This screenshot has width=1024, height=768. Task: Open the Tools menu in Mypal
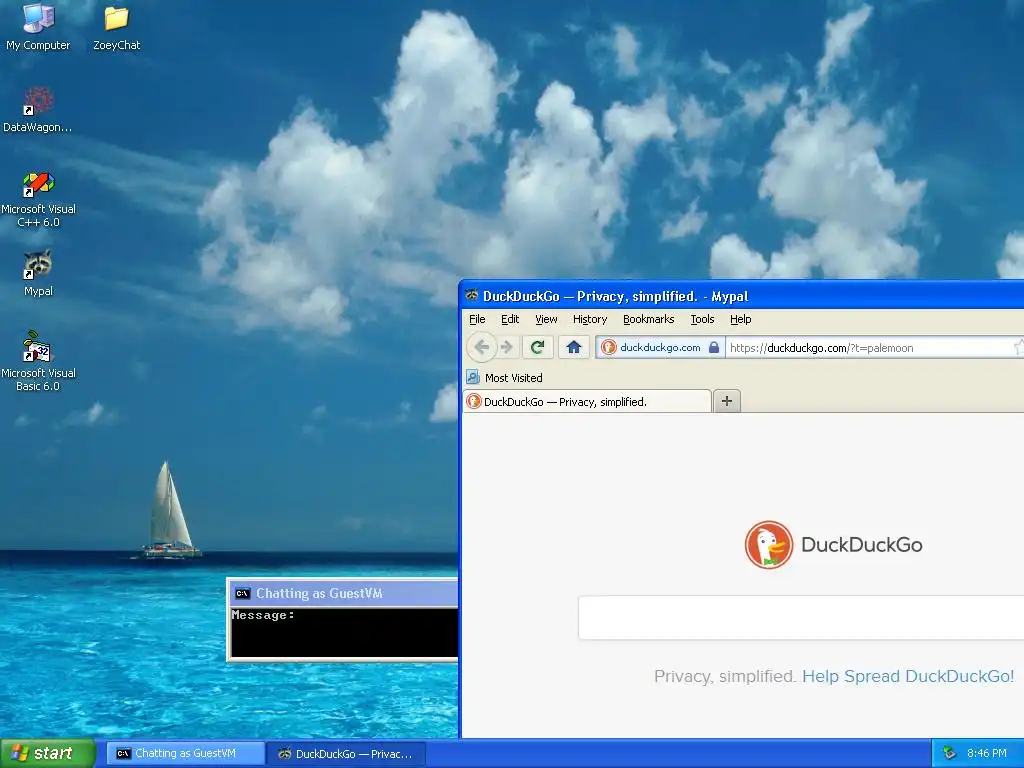tap(702, 319)
